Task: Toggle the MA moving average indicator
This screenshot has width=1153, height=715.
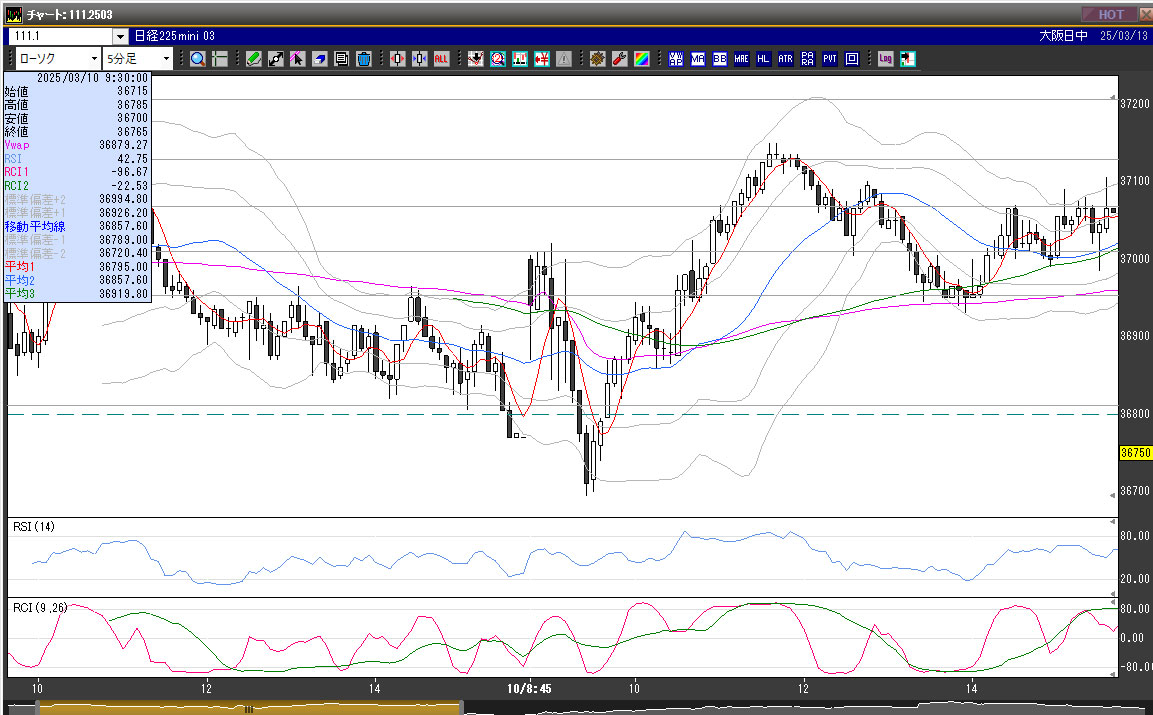Action: tap(698, 59)
